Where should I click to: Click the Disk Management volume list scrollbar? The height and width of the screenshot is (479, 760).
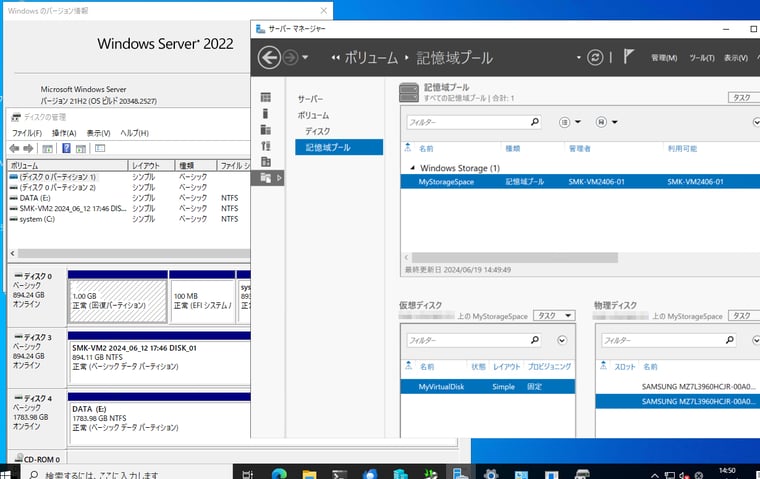pos(134,253)
